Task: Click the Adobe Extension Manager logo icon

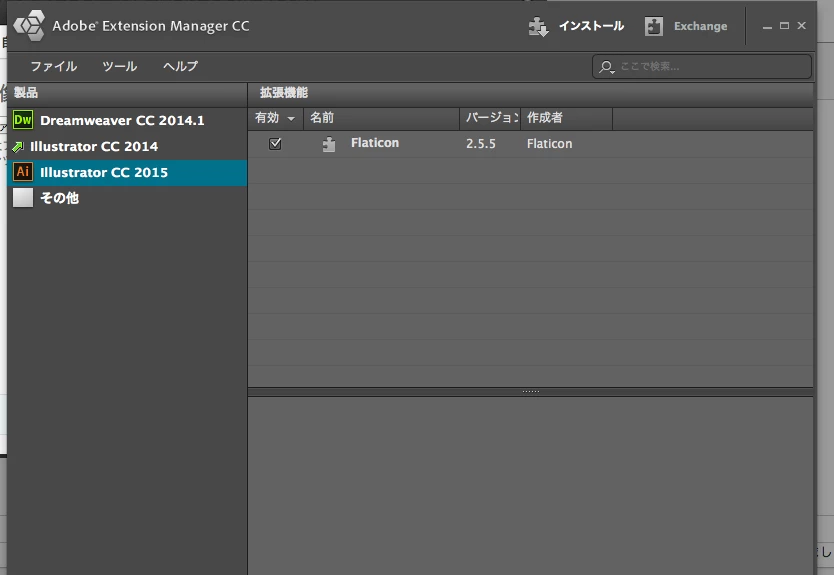Action: [x=29, y=25]
